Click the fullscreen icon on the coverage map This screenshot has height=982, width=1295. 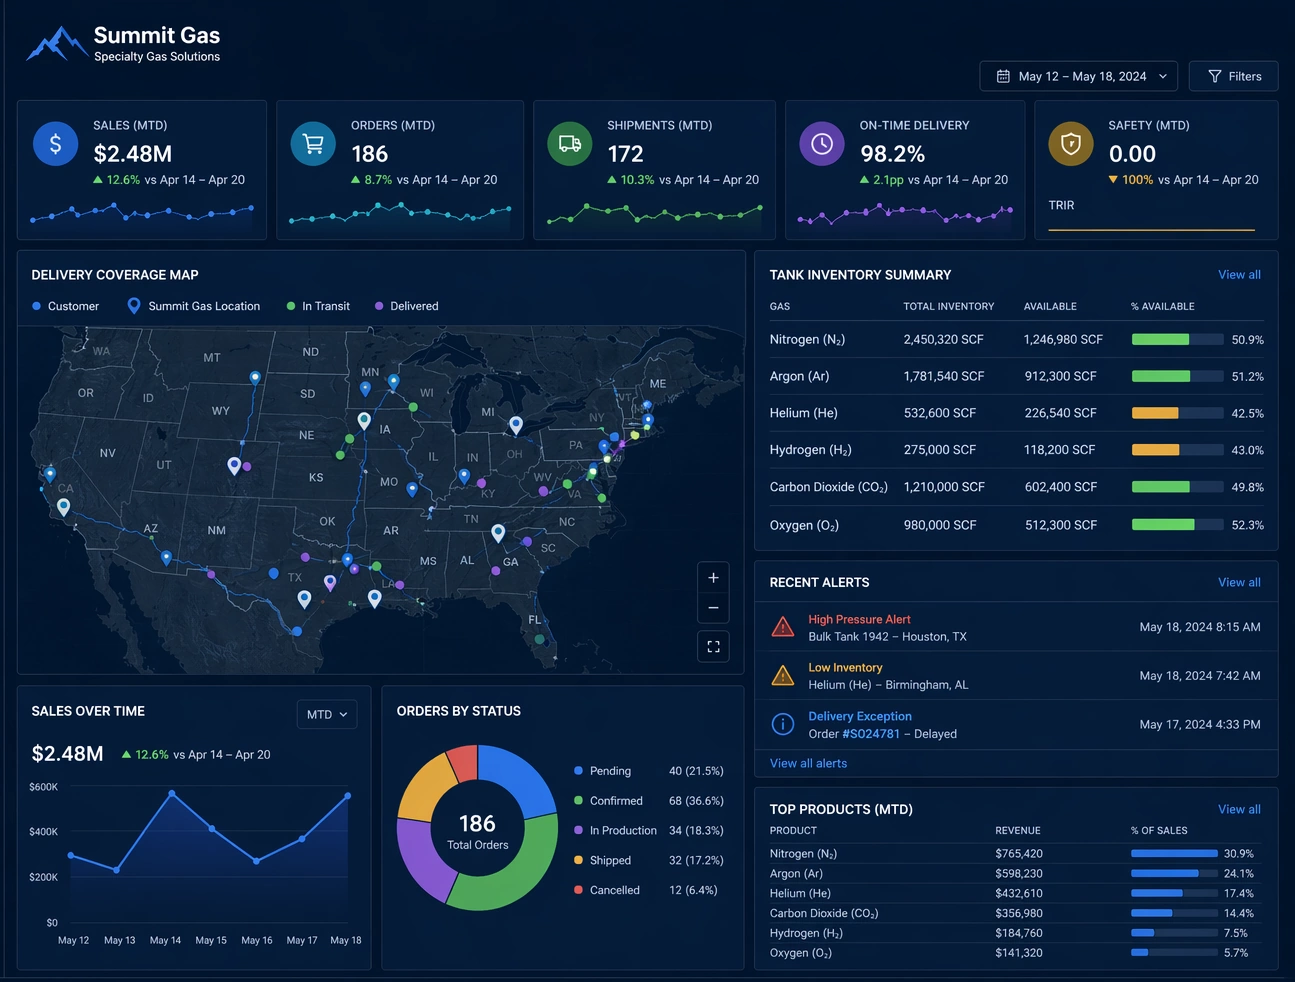(713, 646)
